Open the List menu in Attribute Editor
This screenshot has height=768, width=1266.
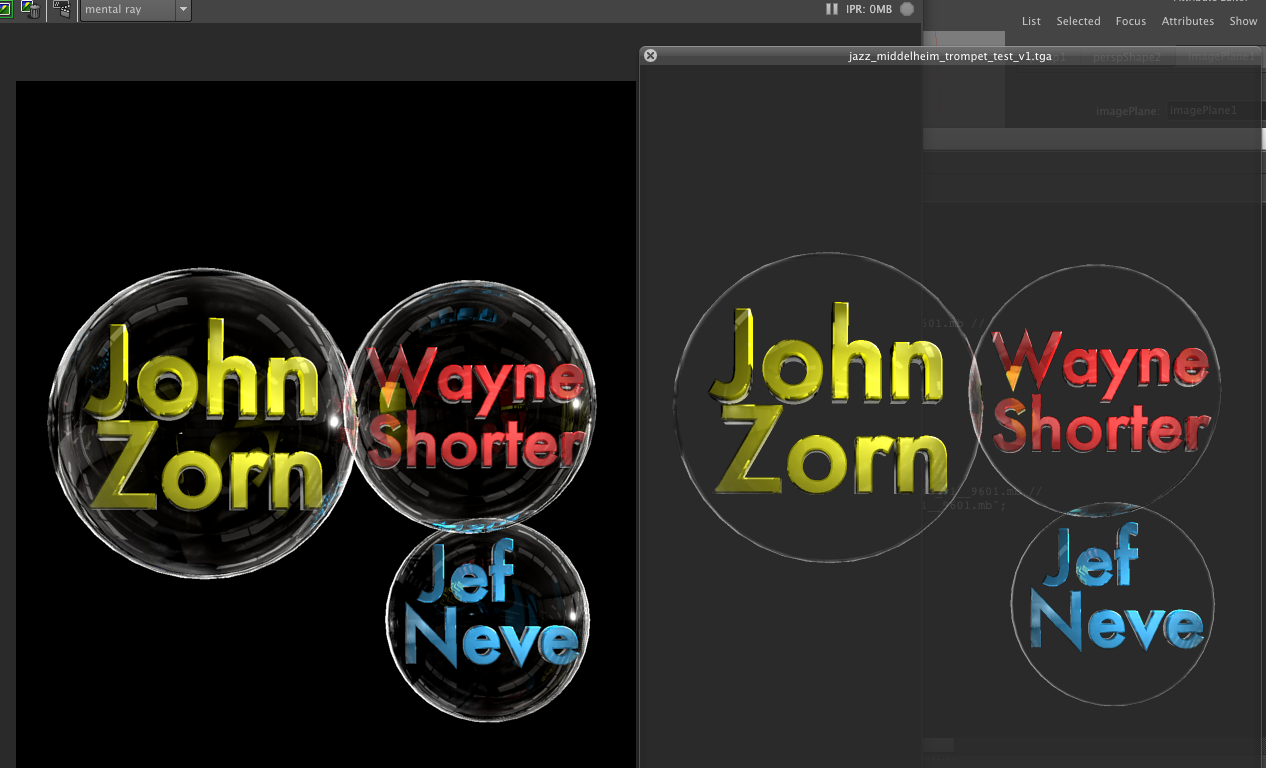click(1031, 21)
